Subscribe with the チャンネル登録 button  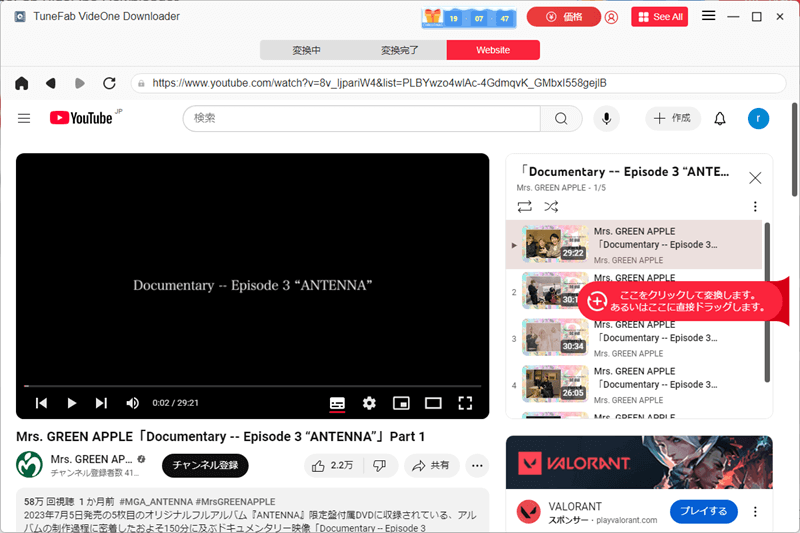tap(205, 465)
